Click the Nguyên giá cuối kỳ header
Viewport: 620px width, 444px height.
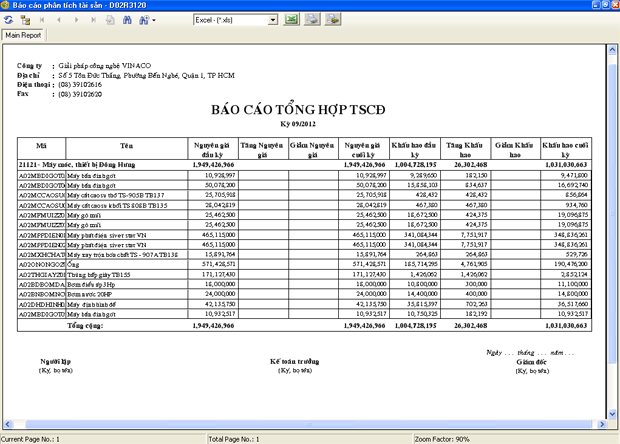tap(363, 150)
